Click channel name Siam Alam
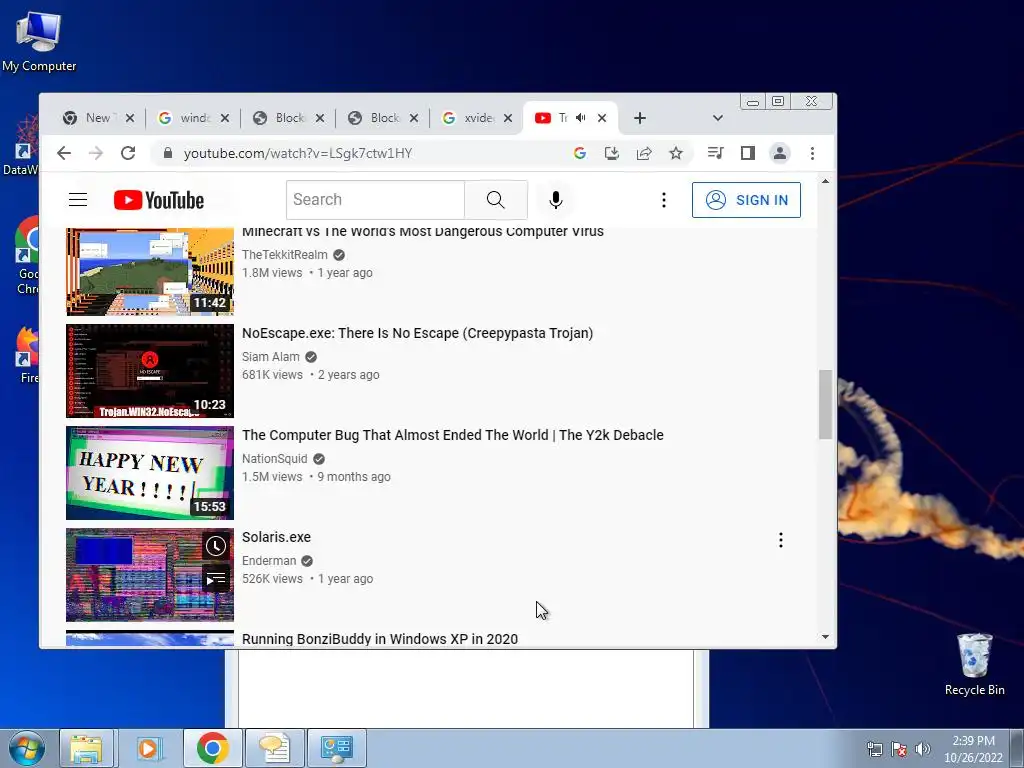 click(x=270, y=357)
